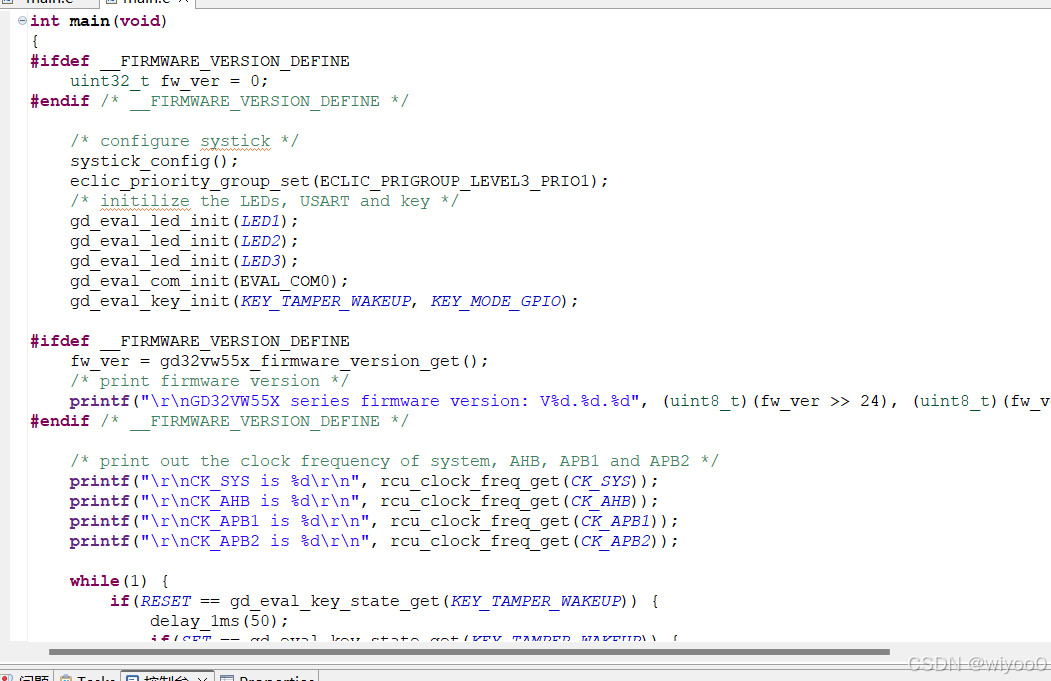Click 'LED2' in gd_eval_led_init call
1051x681 pixels.
tap(260, 241)
